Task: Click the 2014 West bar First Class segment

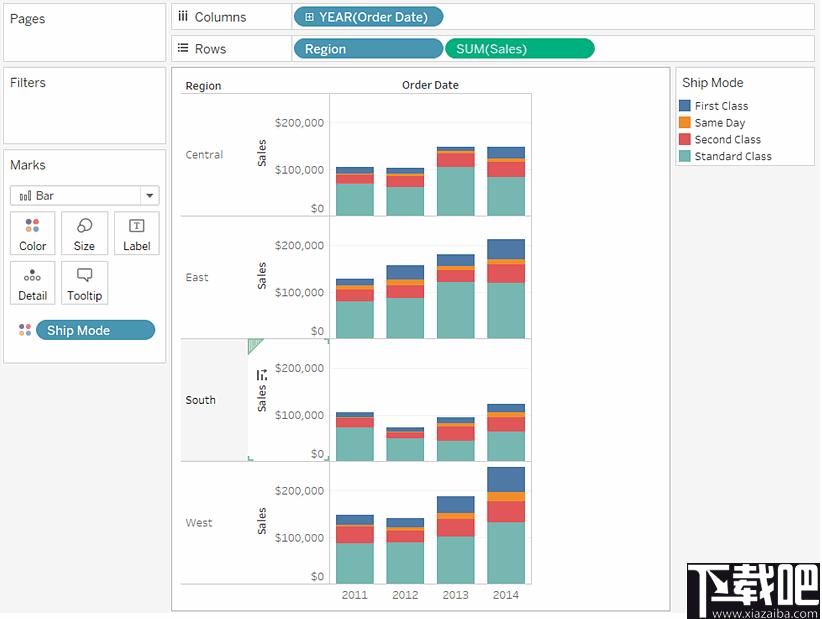Action: (x=506, y=480)
